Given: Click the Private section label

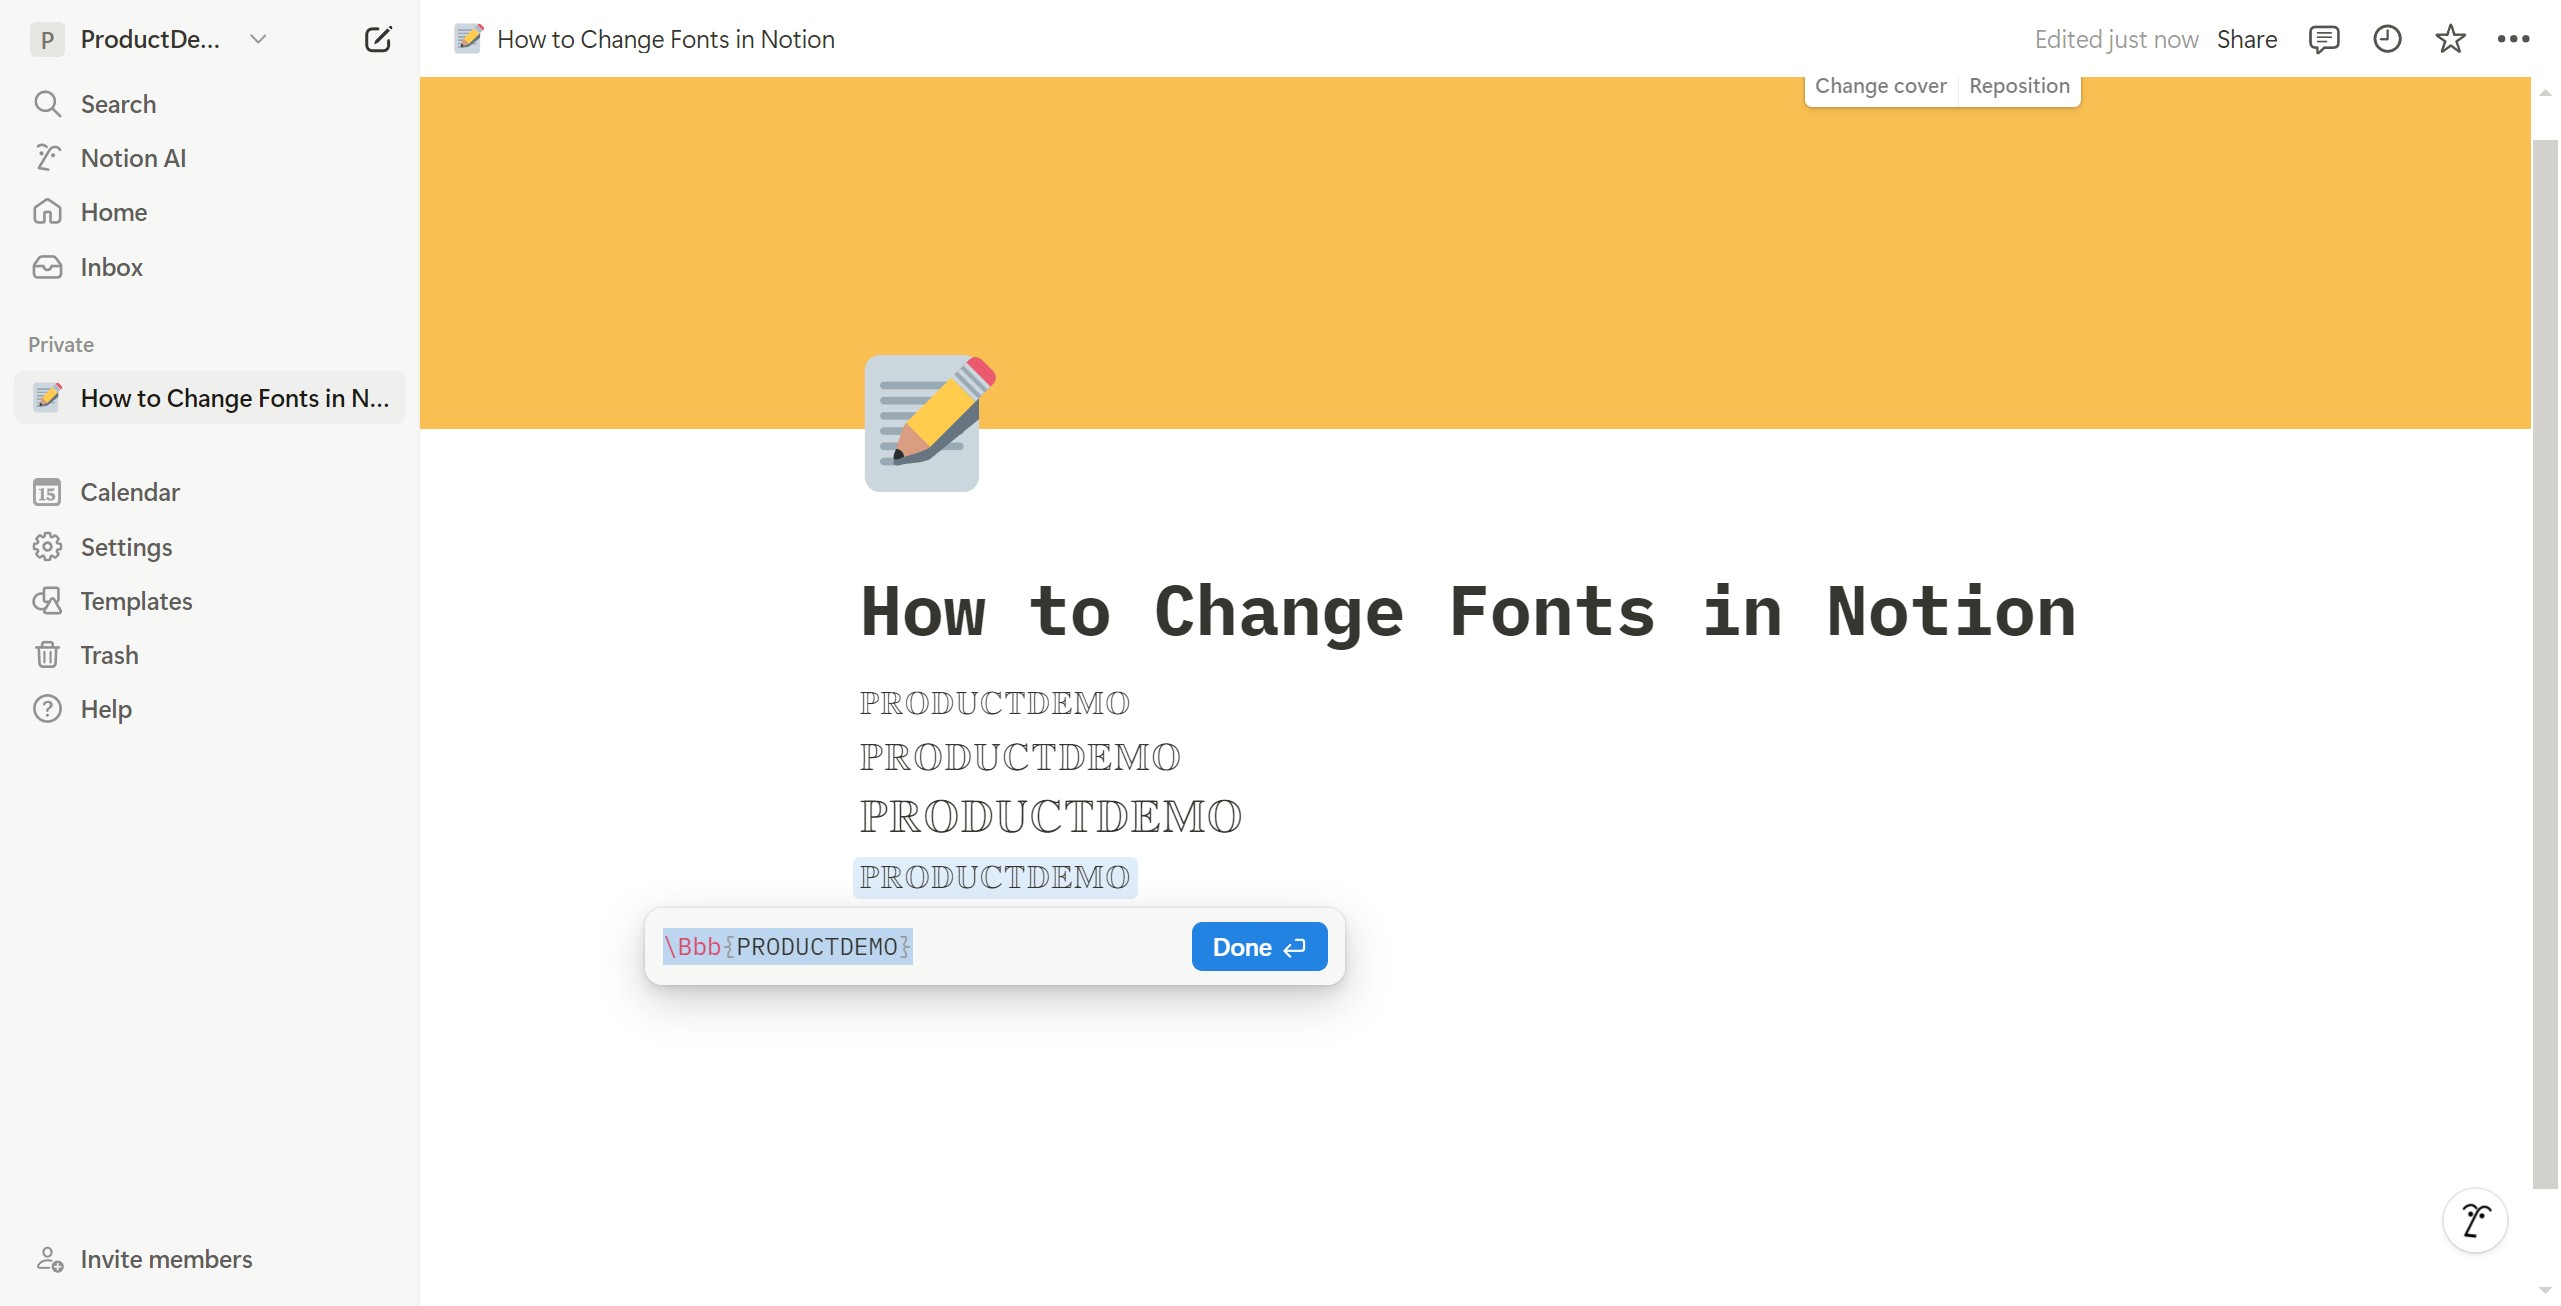Looking at the screenshot, I should tap(61, 344).
